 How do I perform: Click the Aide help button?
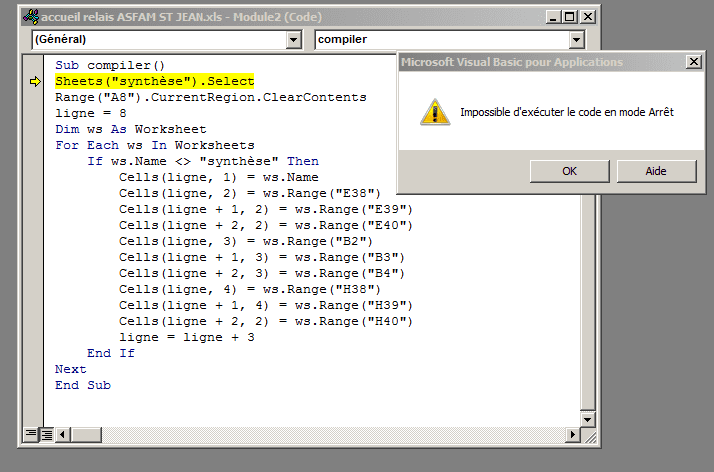click(655, 171)
